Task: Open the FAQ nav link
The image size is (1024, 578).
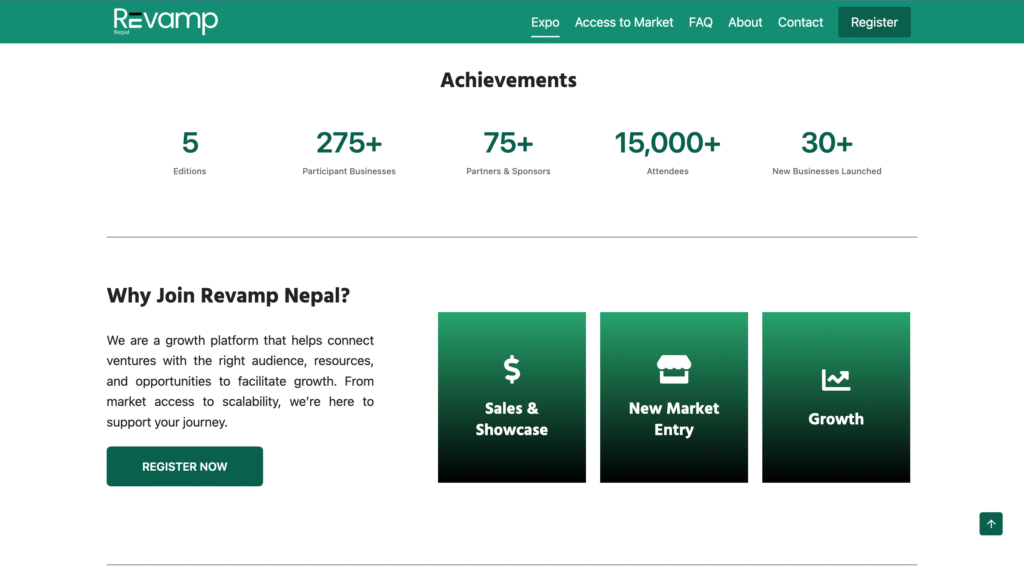Action: [701, 22]
